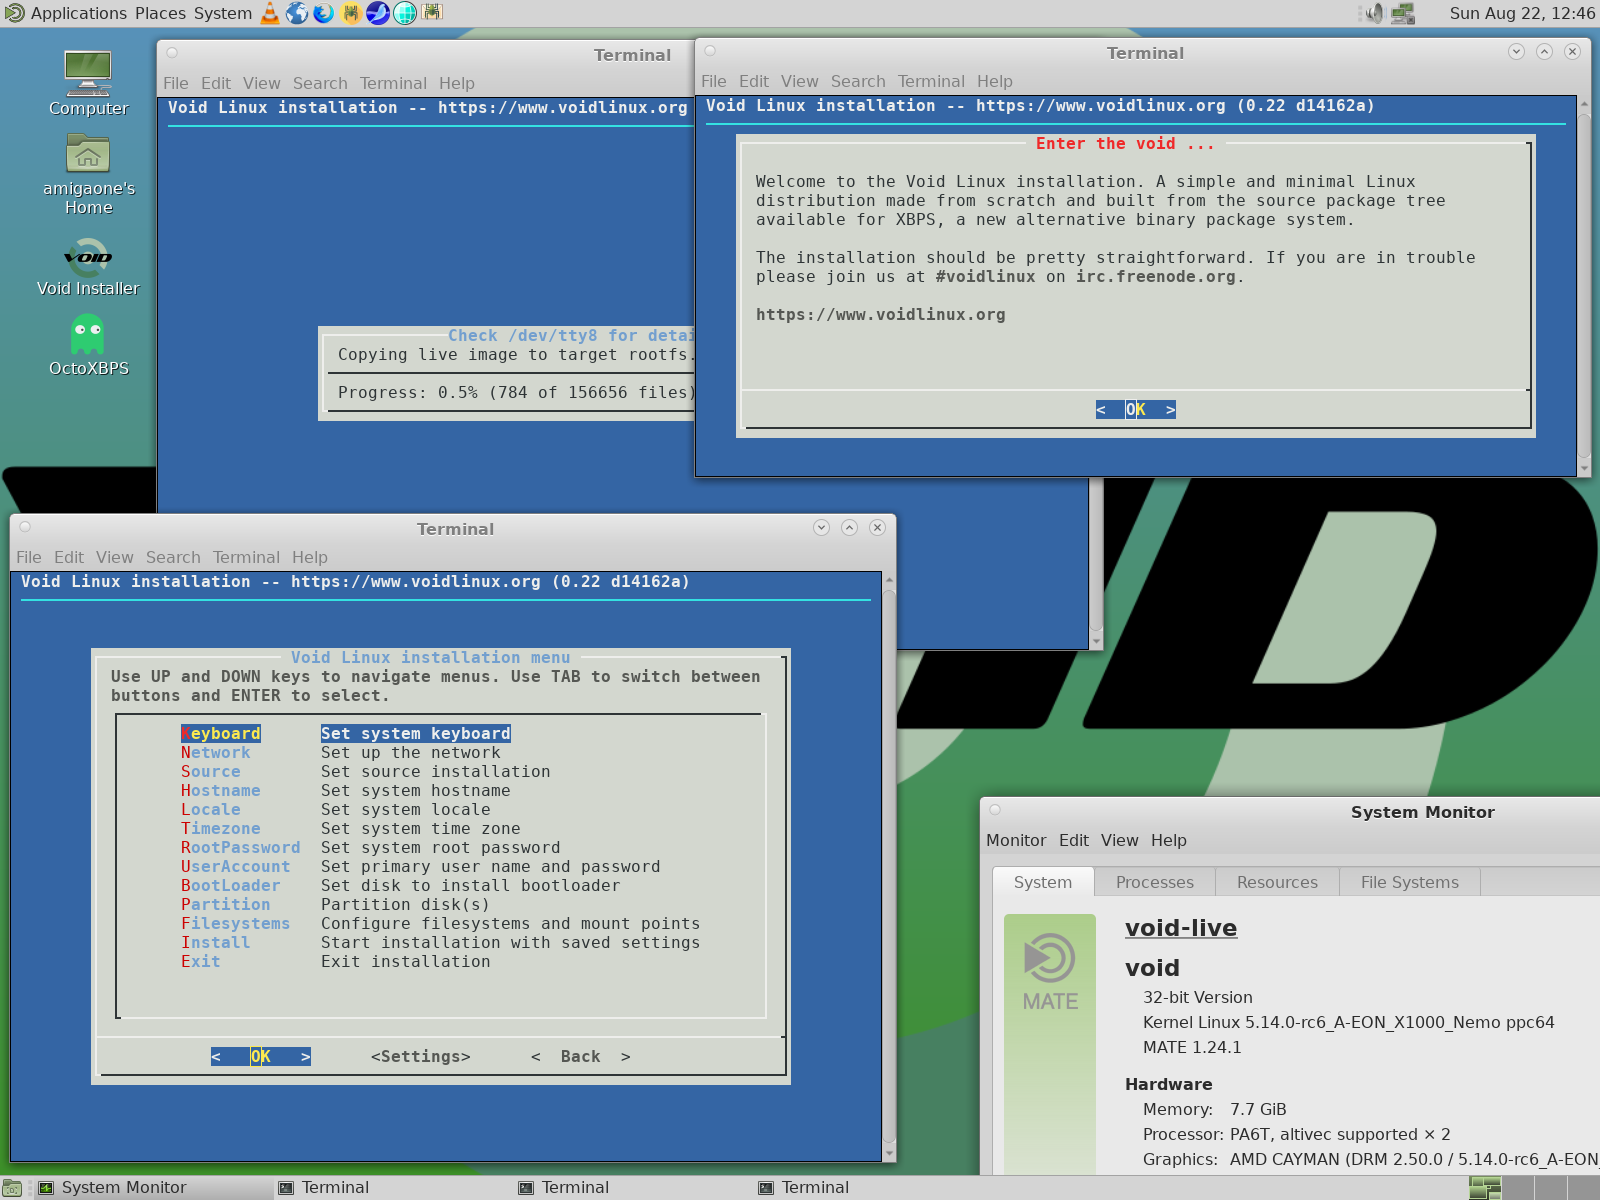The image size is (1600, 1200).
Task: Click OK in the Enter the void dialog
Action: tap(1136, 409)
